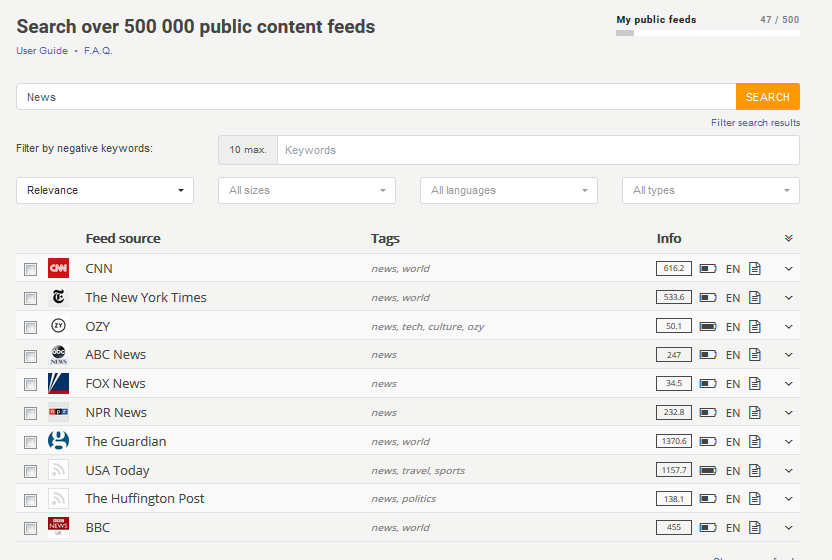Click the EN language label in BBC row
This screenshot has width=832, height=560.
coord(733,528)
